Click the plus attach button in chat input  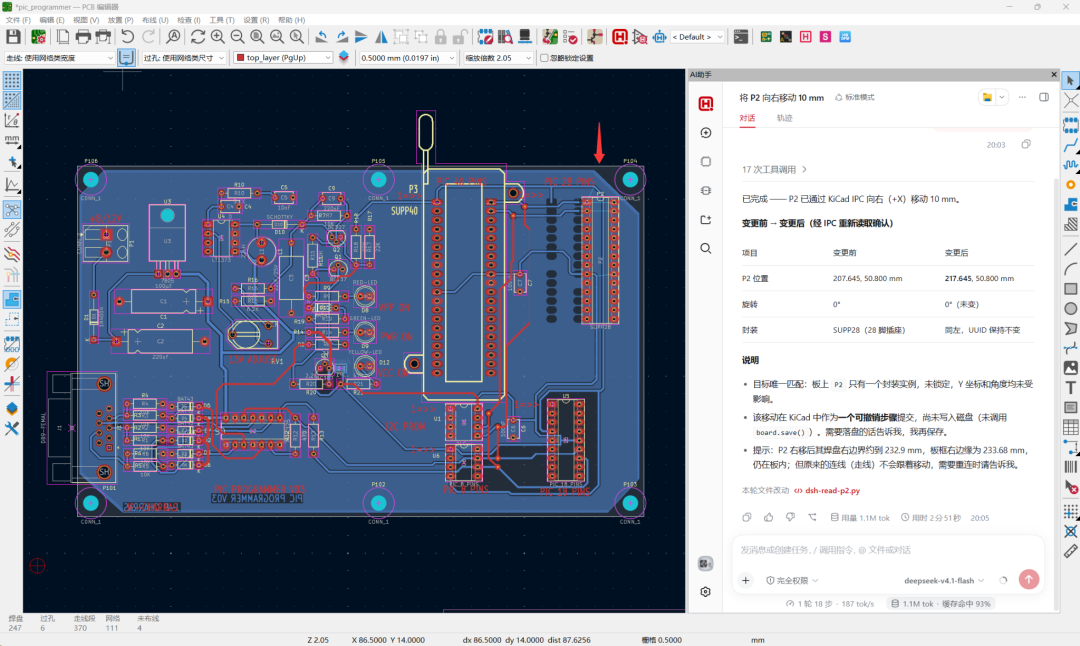pos(745,581)
